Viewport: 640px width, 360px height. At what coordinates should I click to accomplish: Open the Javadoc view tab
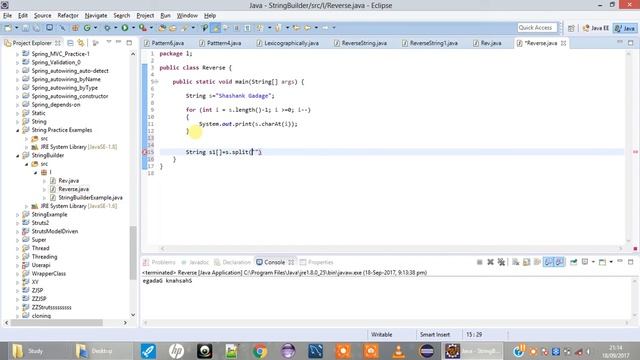[195, 262]
